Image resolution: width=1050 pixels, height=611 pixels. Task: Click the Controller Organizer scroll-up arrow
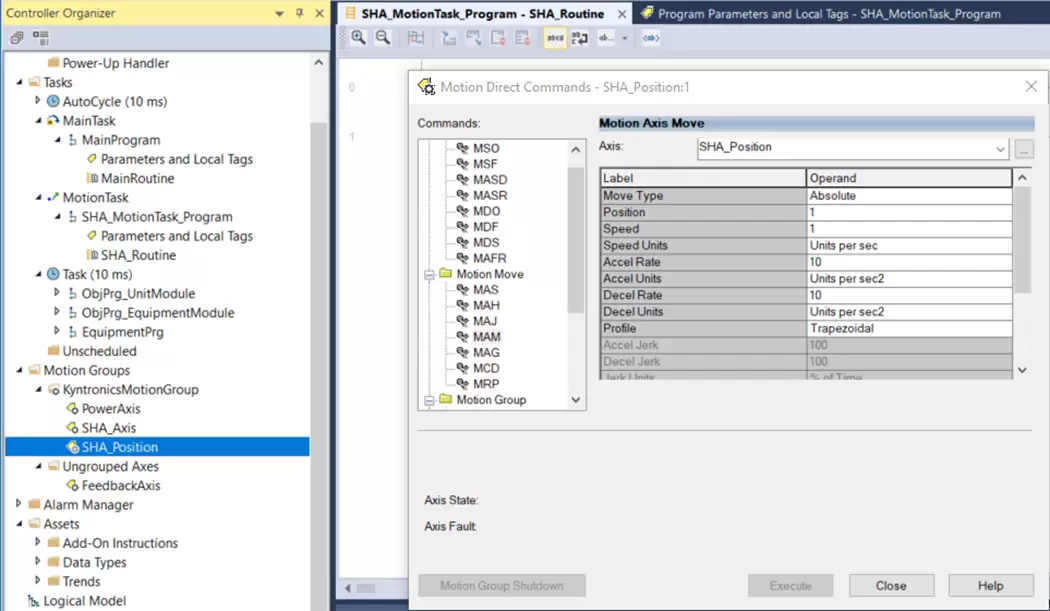[x=319, y=62]
